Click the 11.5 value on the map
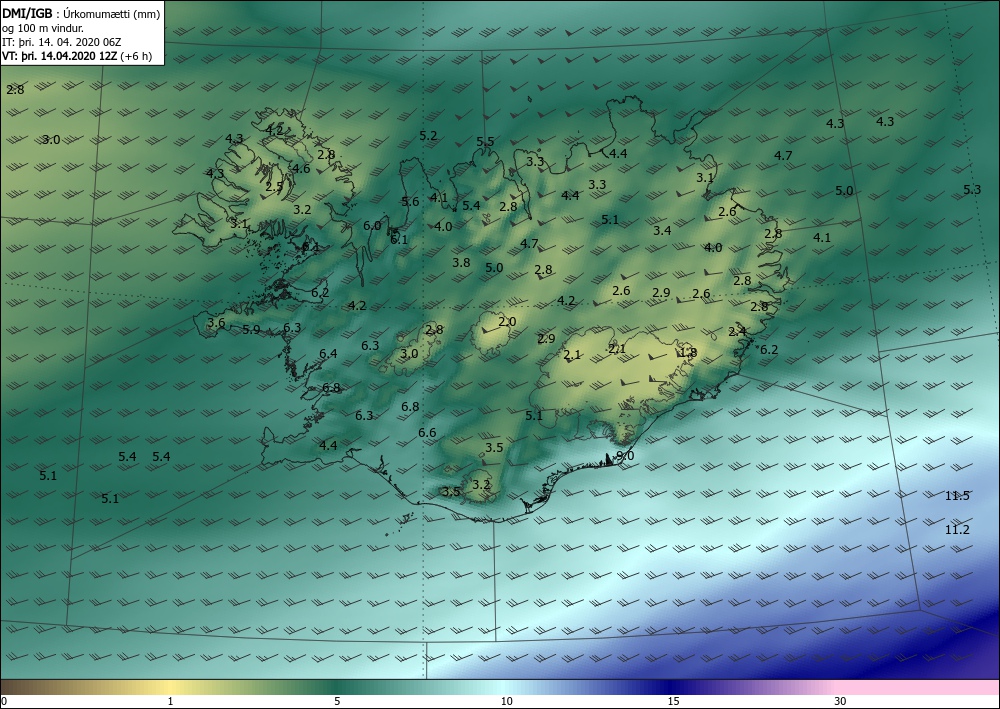Screen dimensions: 1000x709 point(957,495)
